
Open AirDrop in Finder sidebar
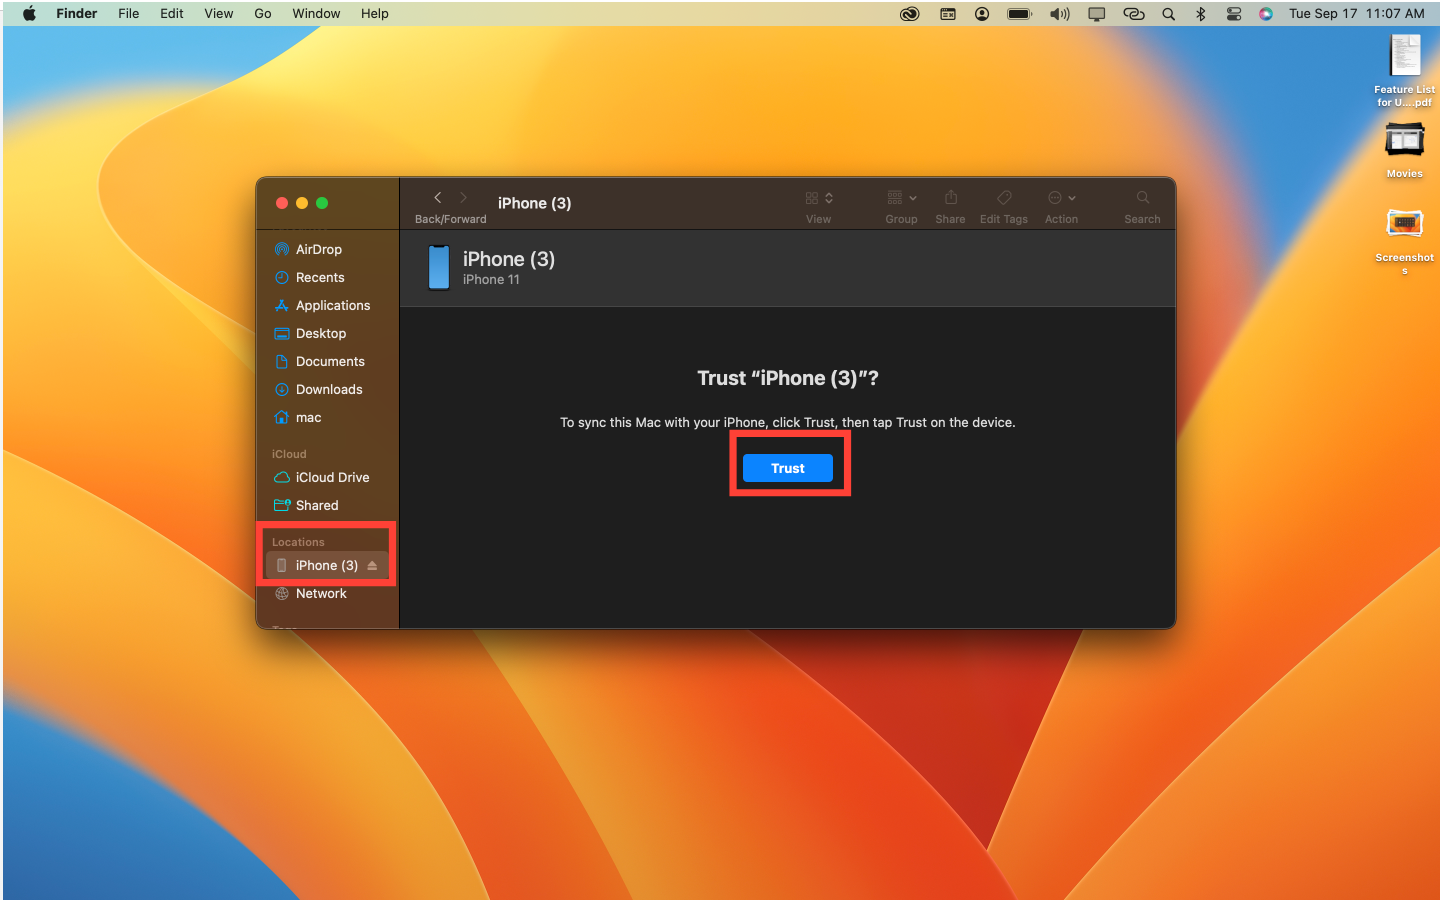click(x=318, y=249)
